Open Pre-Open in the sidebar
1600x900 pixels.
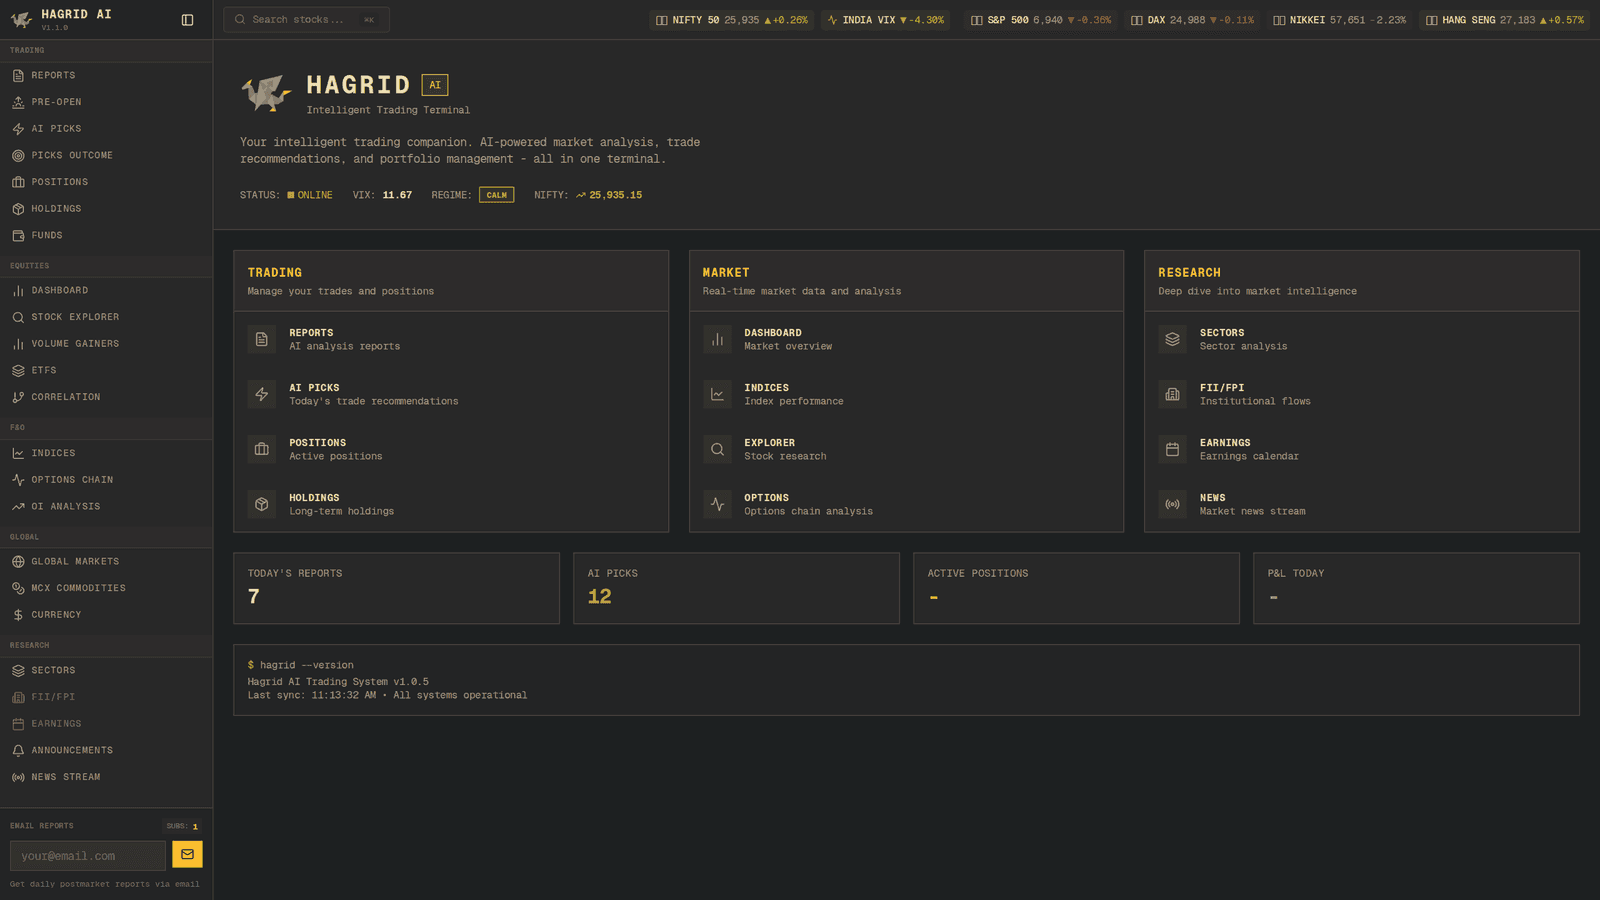106,102
